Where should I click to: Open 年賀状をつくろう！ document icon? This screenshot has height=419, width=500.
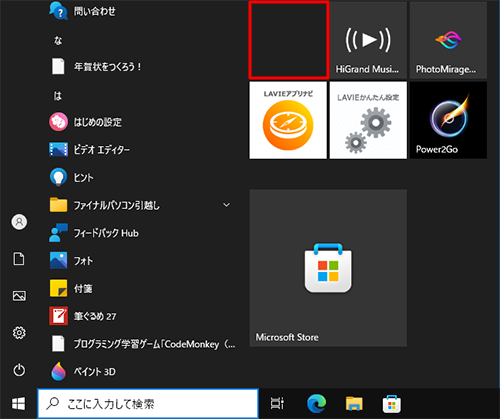click(x=58, y=66)
